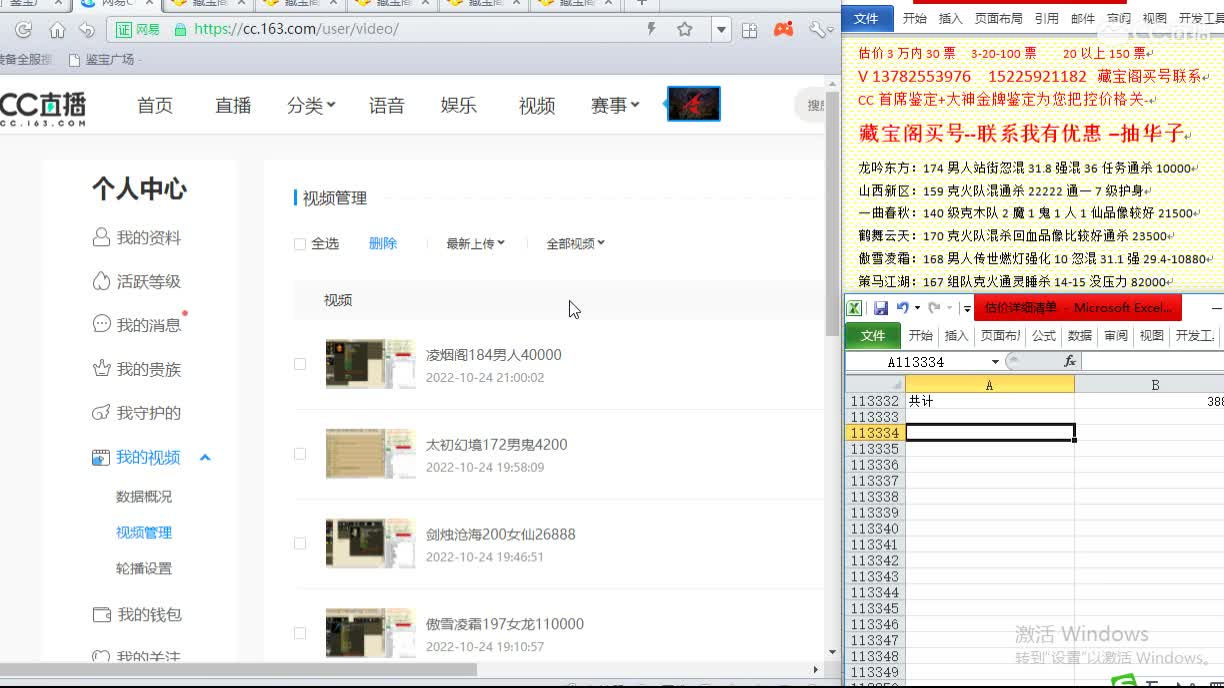This screenshot has height=688, width=1224.
Task: Expand the 分类 navigation dropdown
Action: click(x=311, y=105)
